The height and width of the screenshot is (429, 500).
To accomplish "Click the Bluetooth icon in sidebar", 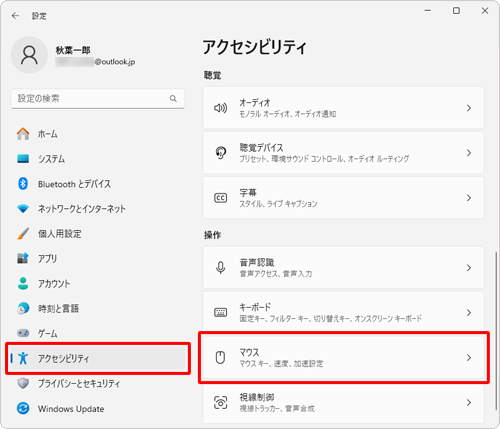I will pyautogui.click(x=23, y=184).
